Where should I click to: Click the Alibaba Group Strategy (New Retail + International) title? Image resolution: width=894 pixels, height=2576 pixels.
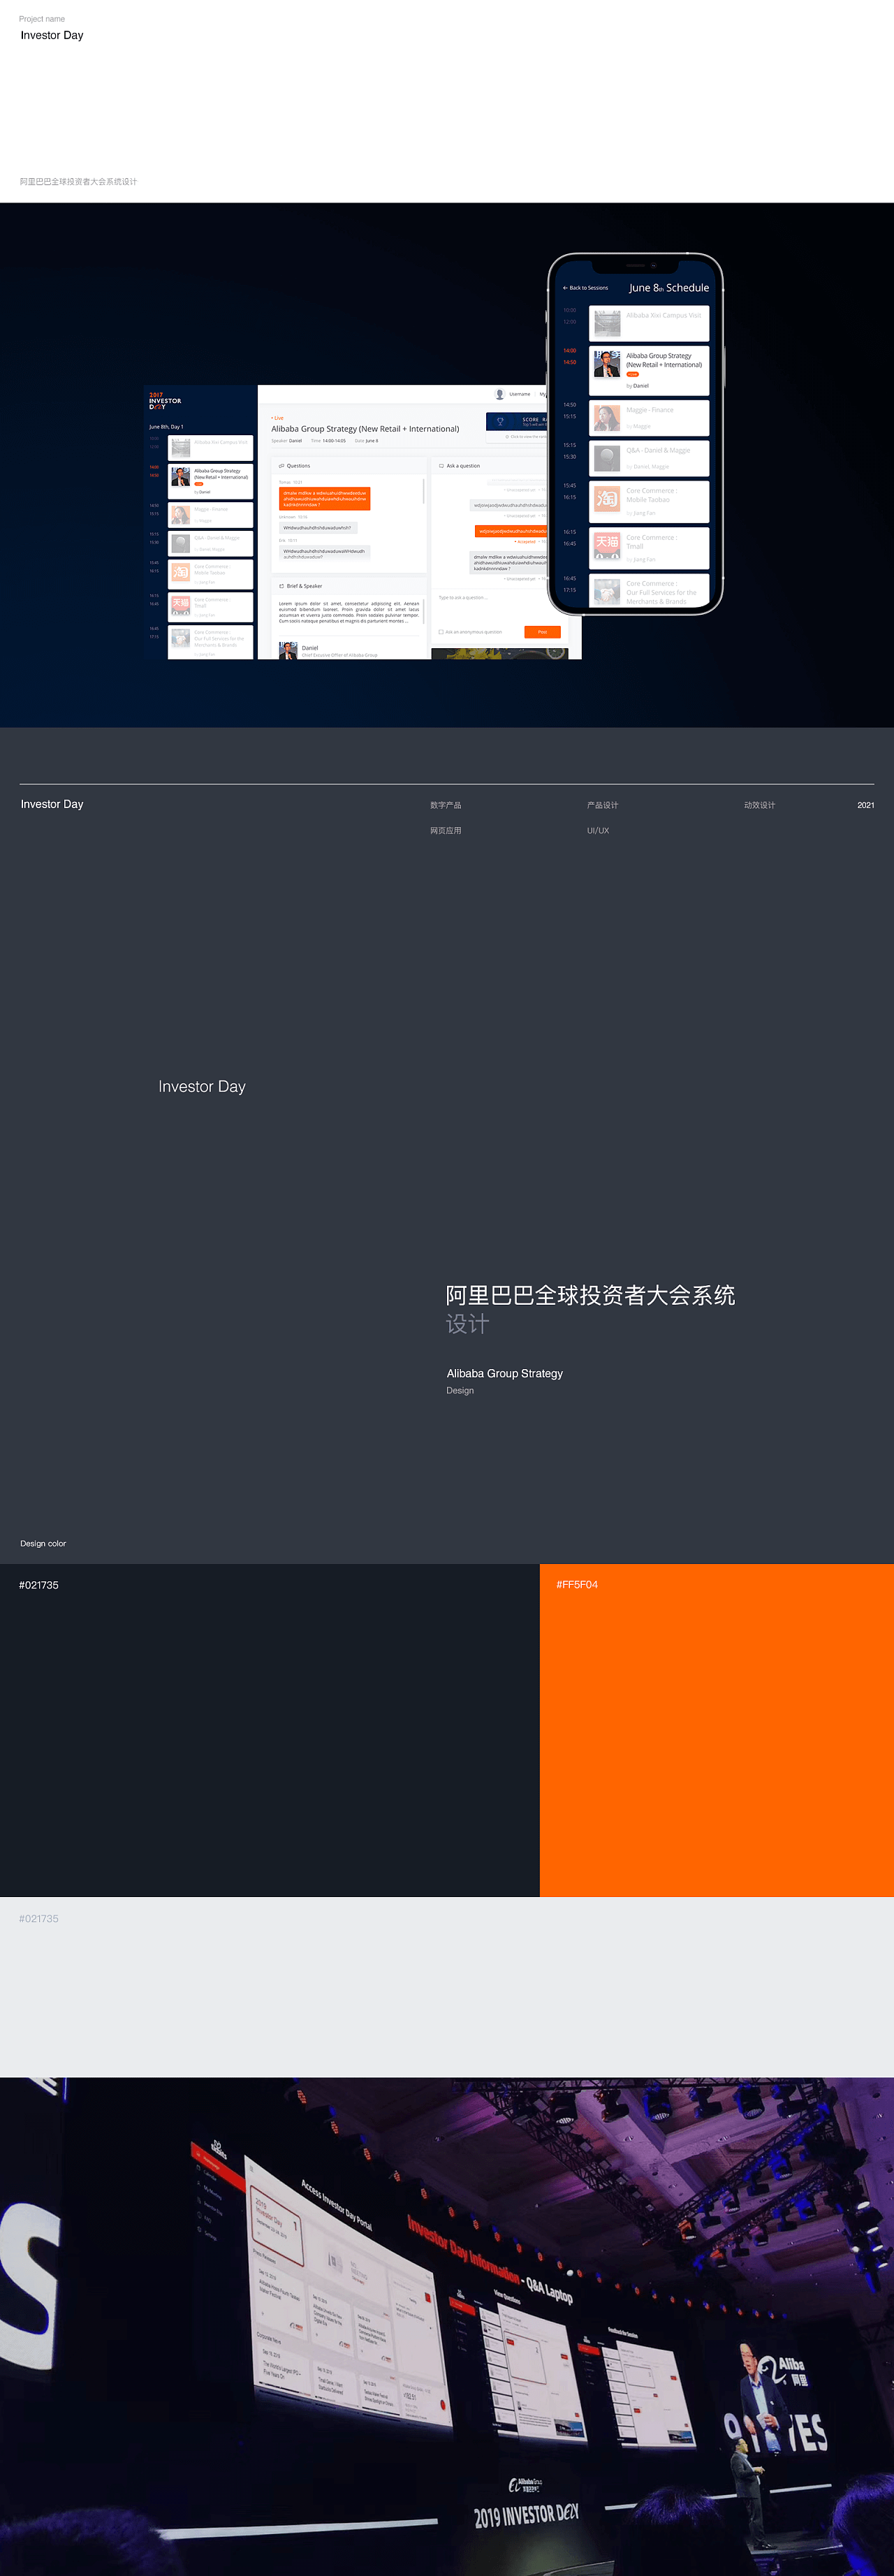tap(365, 429)
